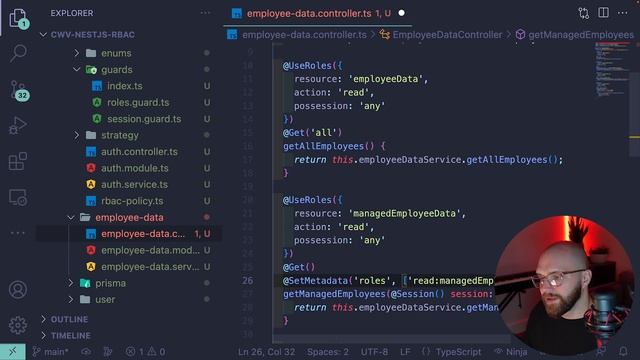
Task: Open the notifications bell in status bar
Action: click(623, 351)
